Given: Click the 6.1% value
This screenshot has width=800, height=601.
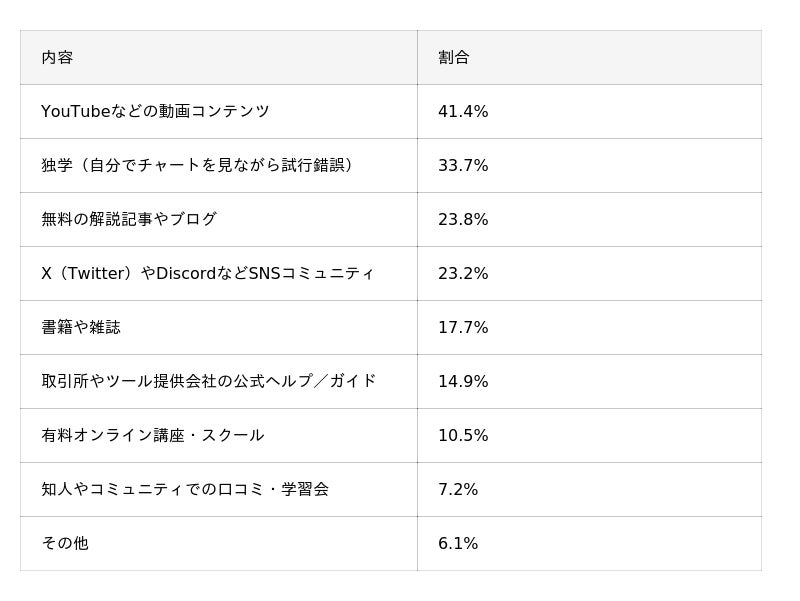Looking at the screenshot, I should [x=458, y=544].
